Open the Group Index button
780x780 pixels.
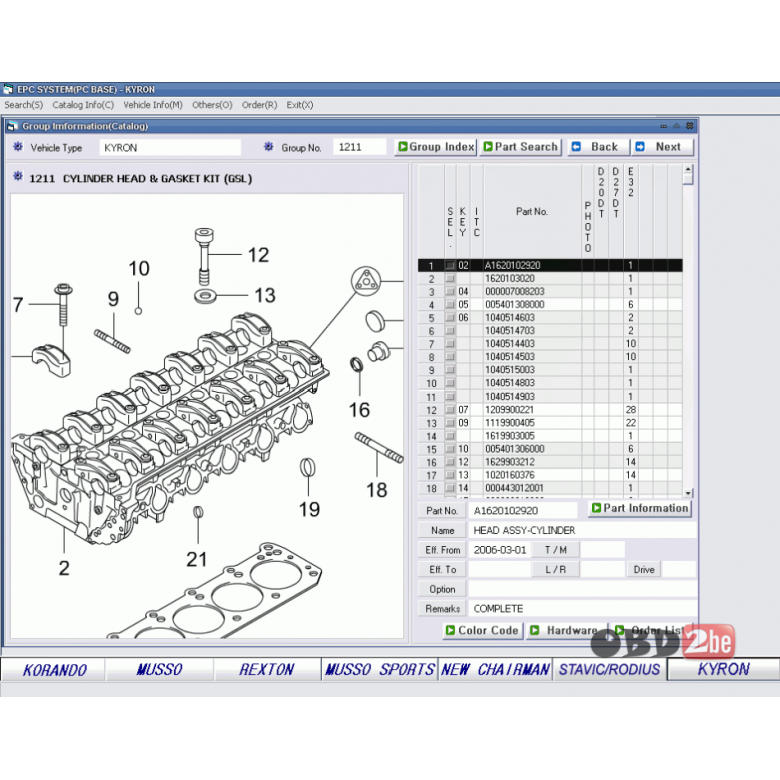click(x=436, y=147)
